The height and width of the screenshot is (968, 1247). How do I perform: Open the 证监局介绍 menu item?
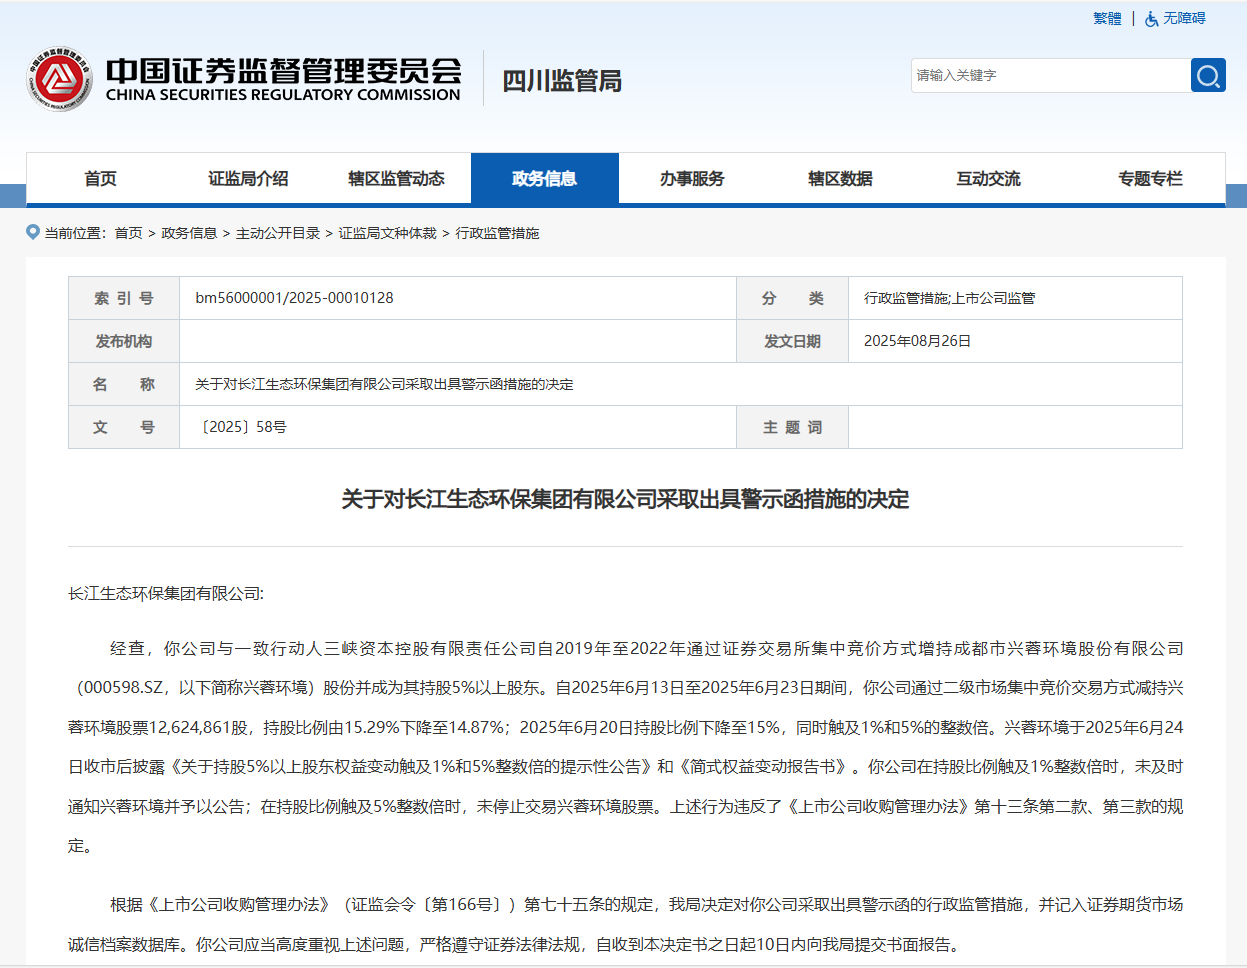(x=248, y=179)
